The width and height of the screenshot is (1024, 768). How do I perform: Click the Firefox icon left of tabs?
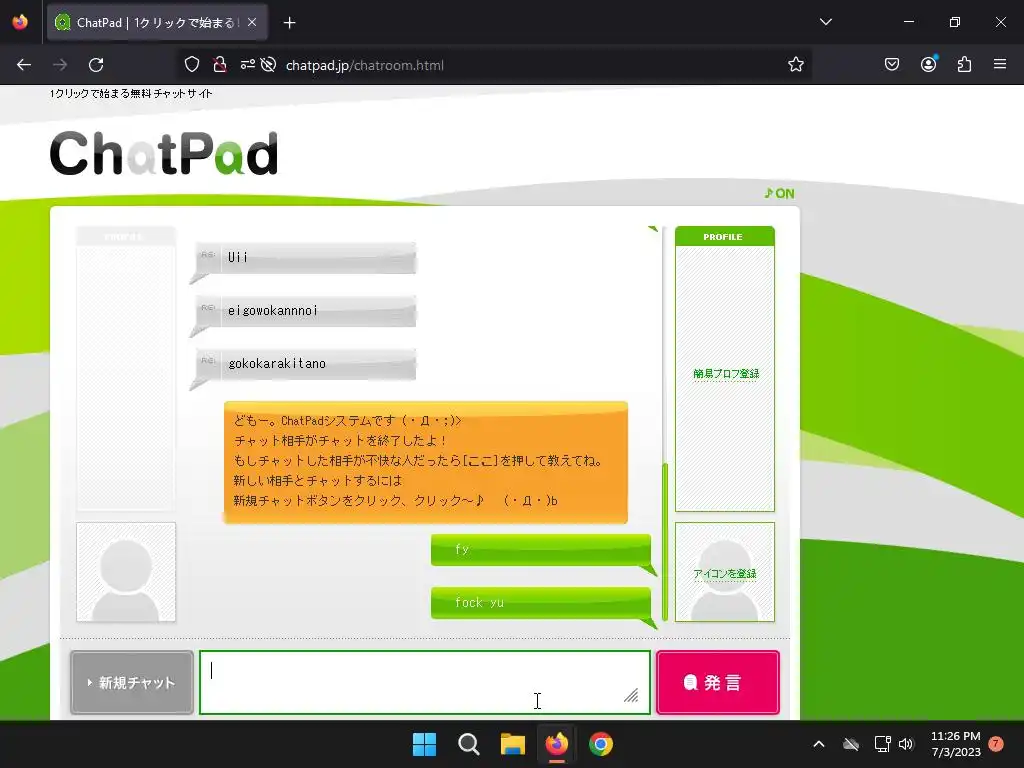click(x=20, y=22)
